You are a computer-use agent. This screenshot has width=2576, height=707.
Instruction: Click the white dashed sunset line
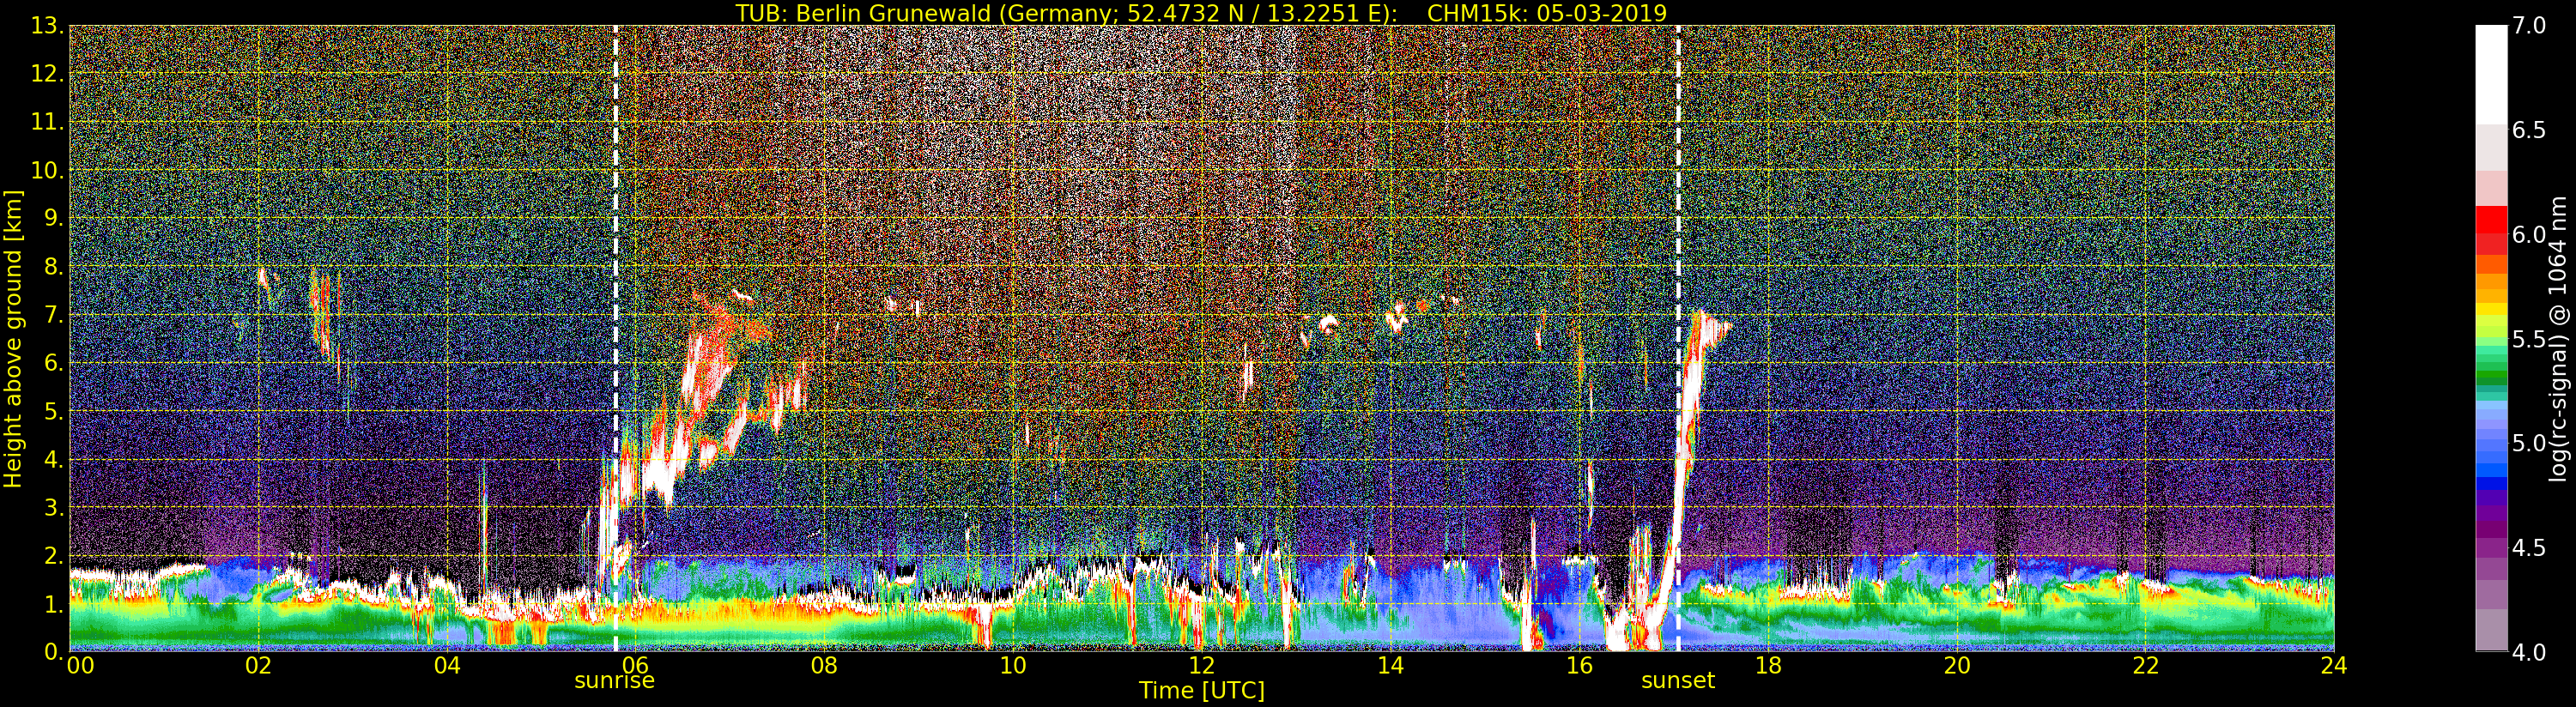(x=1677, y=338)
